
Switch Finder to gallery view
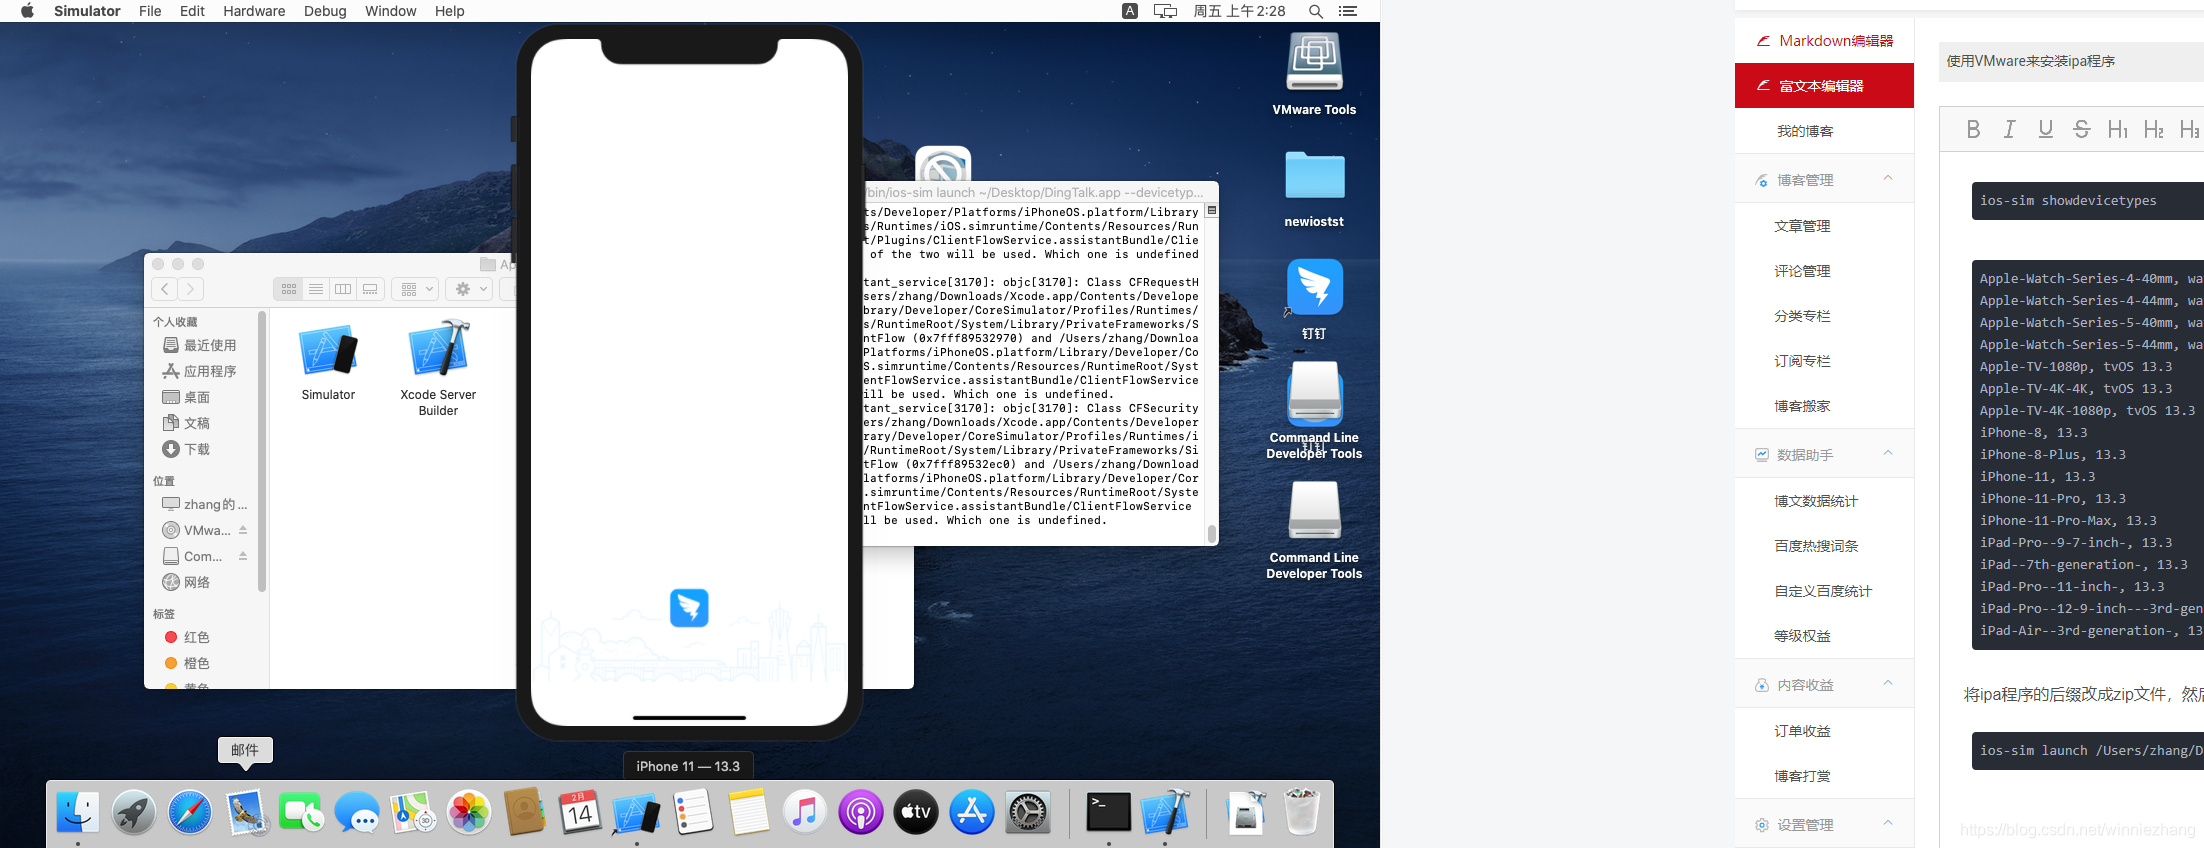click(370, 289)
